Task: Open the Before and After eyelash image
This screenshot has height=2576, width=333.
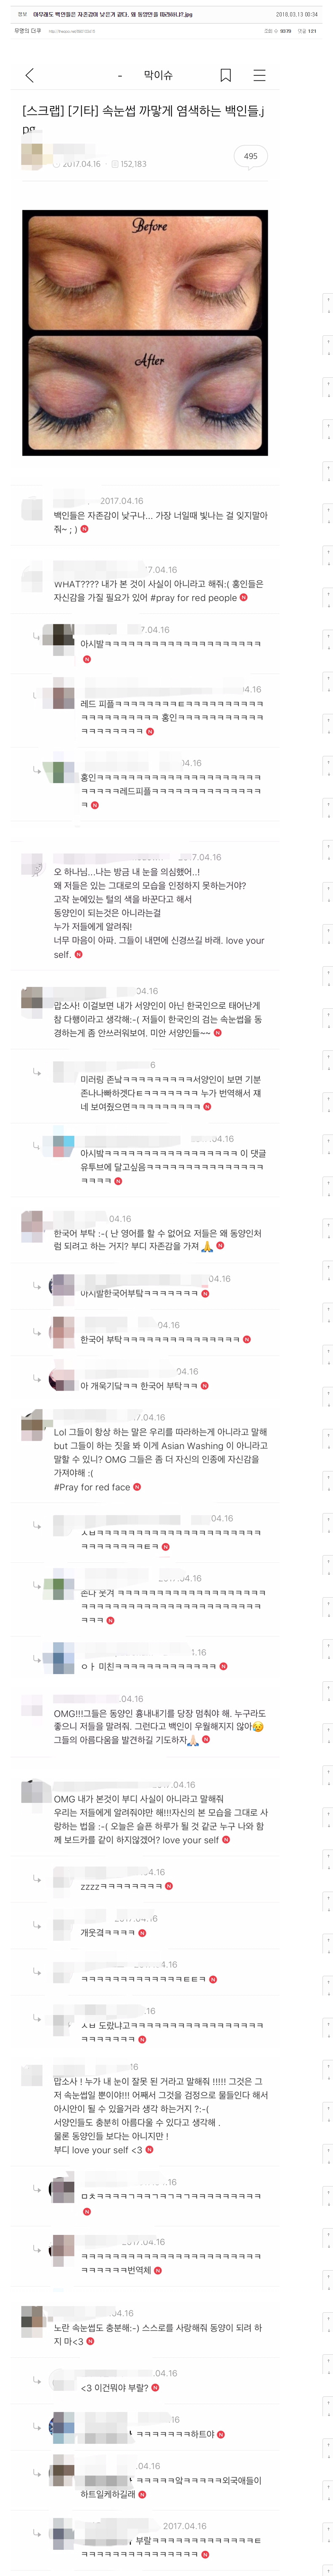Action: (145, 332)
